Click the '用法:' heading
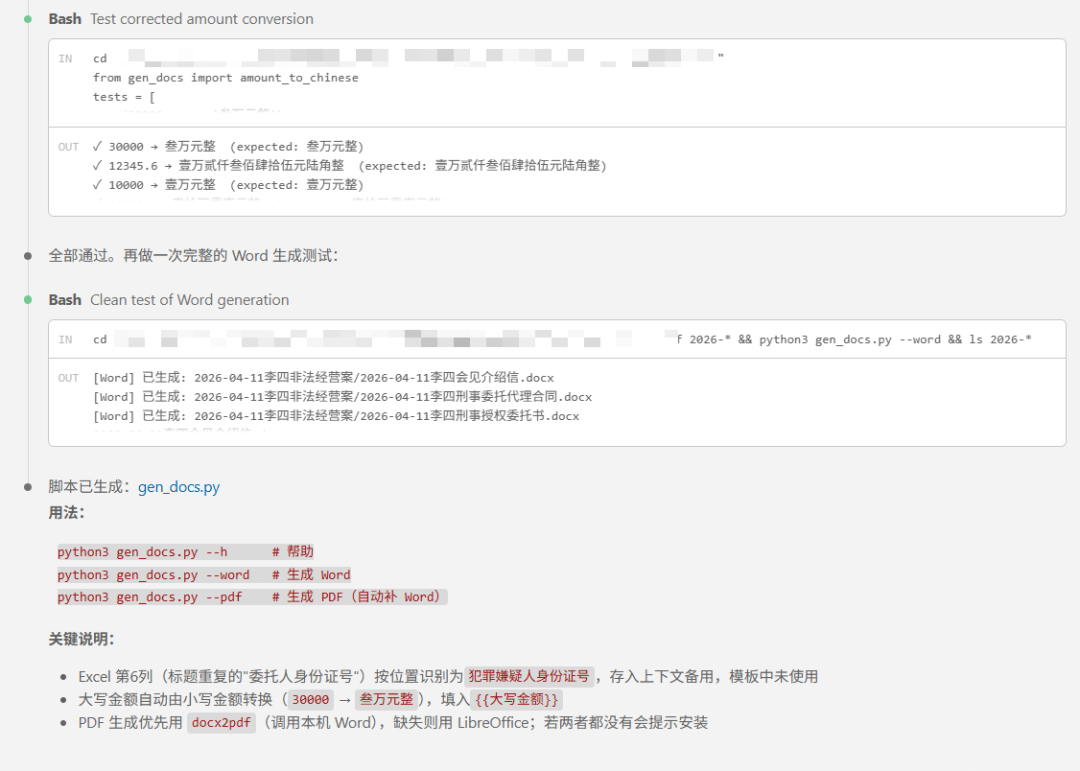The image size is (1080, 771). point(66,513)
